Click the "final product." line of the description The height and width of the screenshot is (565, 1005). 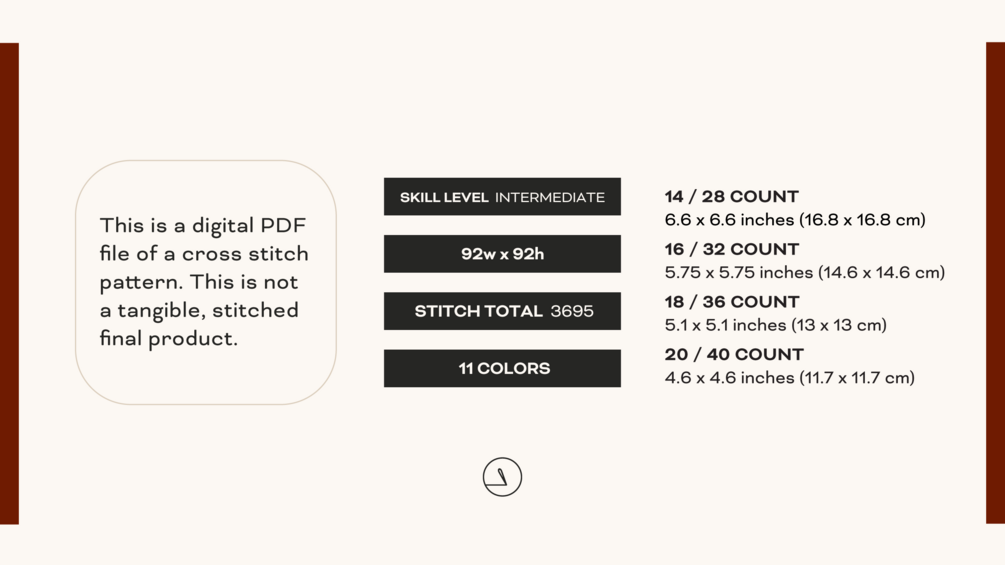click(169, 339)
